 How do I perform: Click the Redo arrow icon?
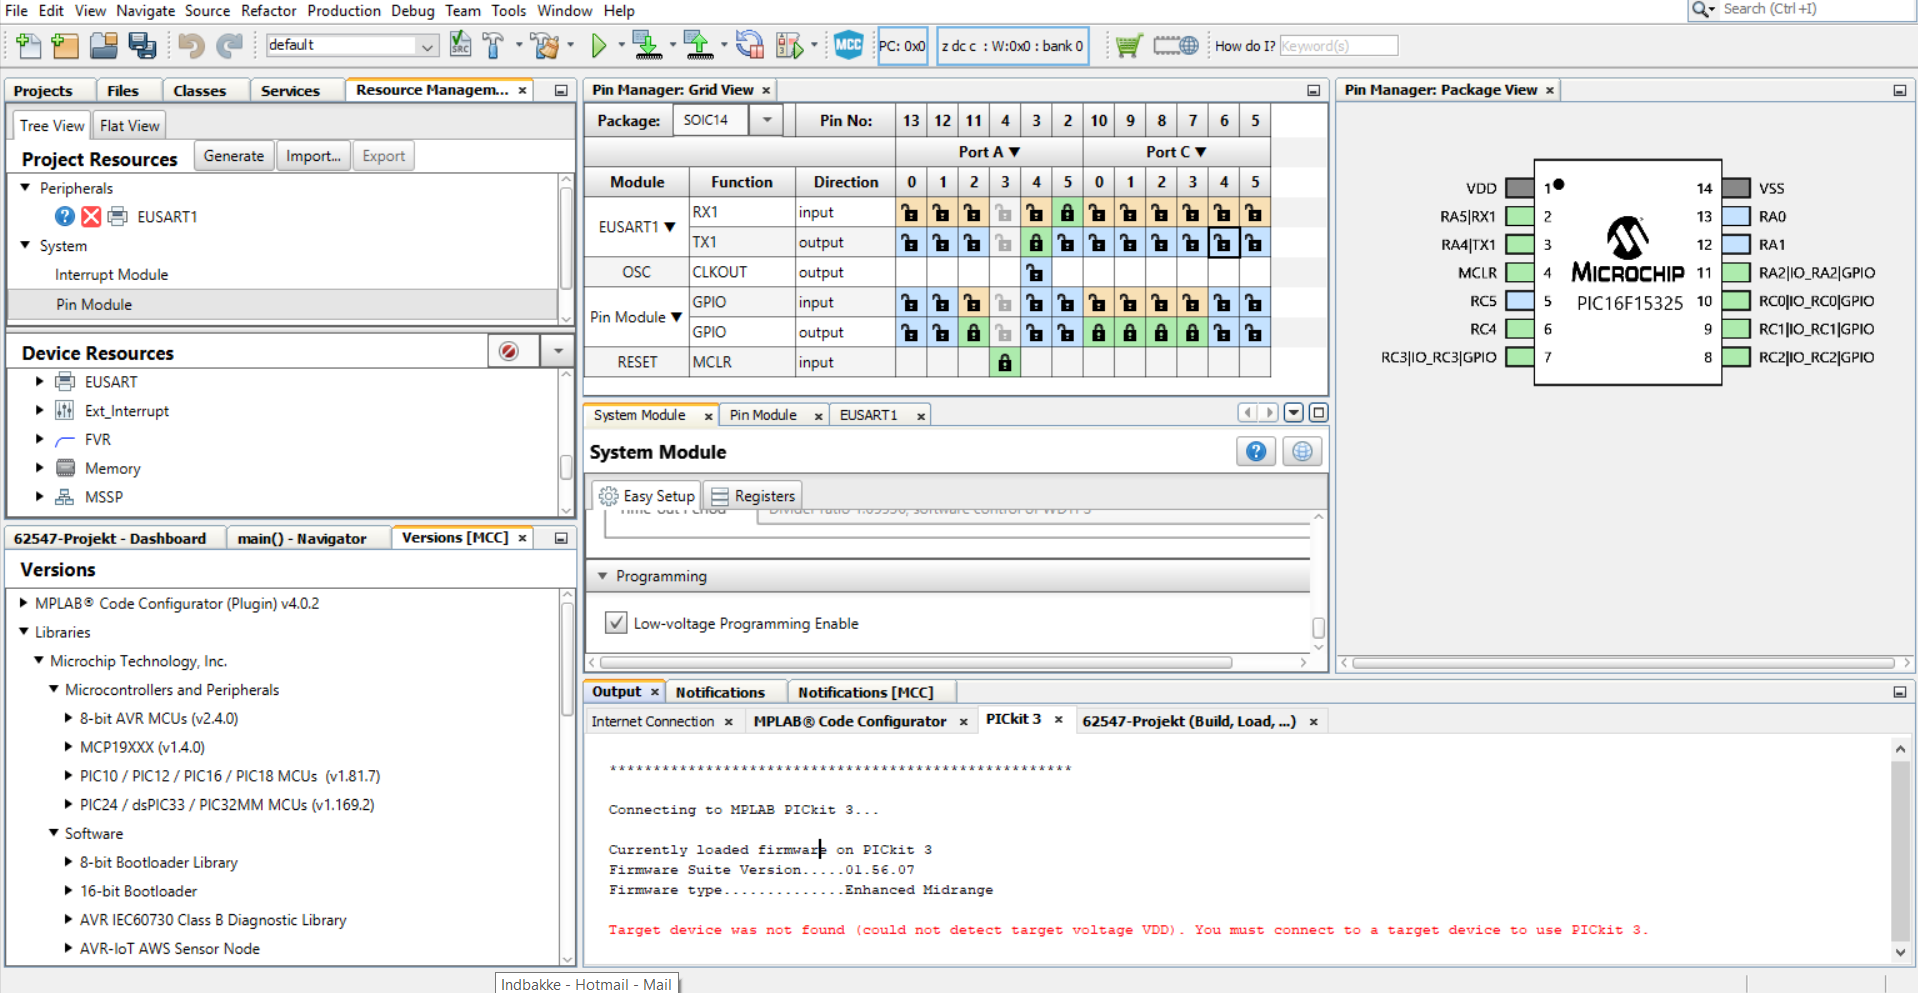(x=230, y=45)
